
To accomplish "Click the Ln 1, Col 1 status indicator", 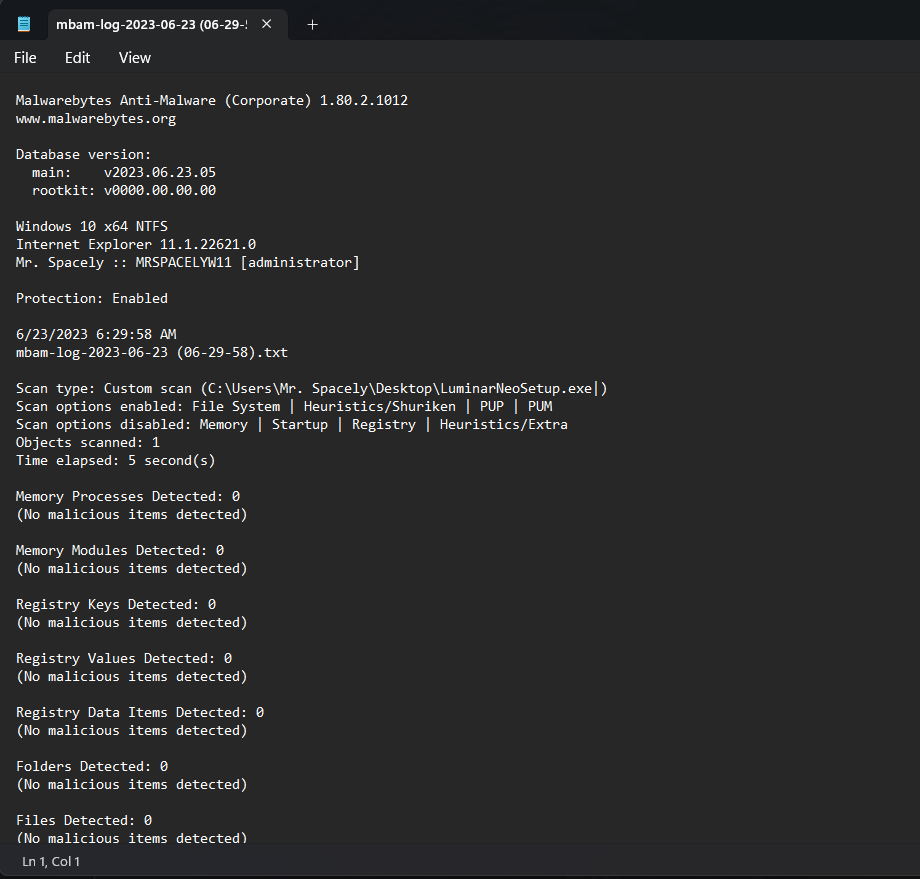I will point(51,861).
